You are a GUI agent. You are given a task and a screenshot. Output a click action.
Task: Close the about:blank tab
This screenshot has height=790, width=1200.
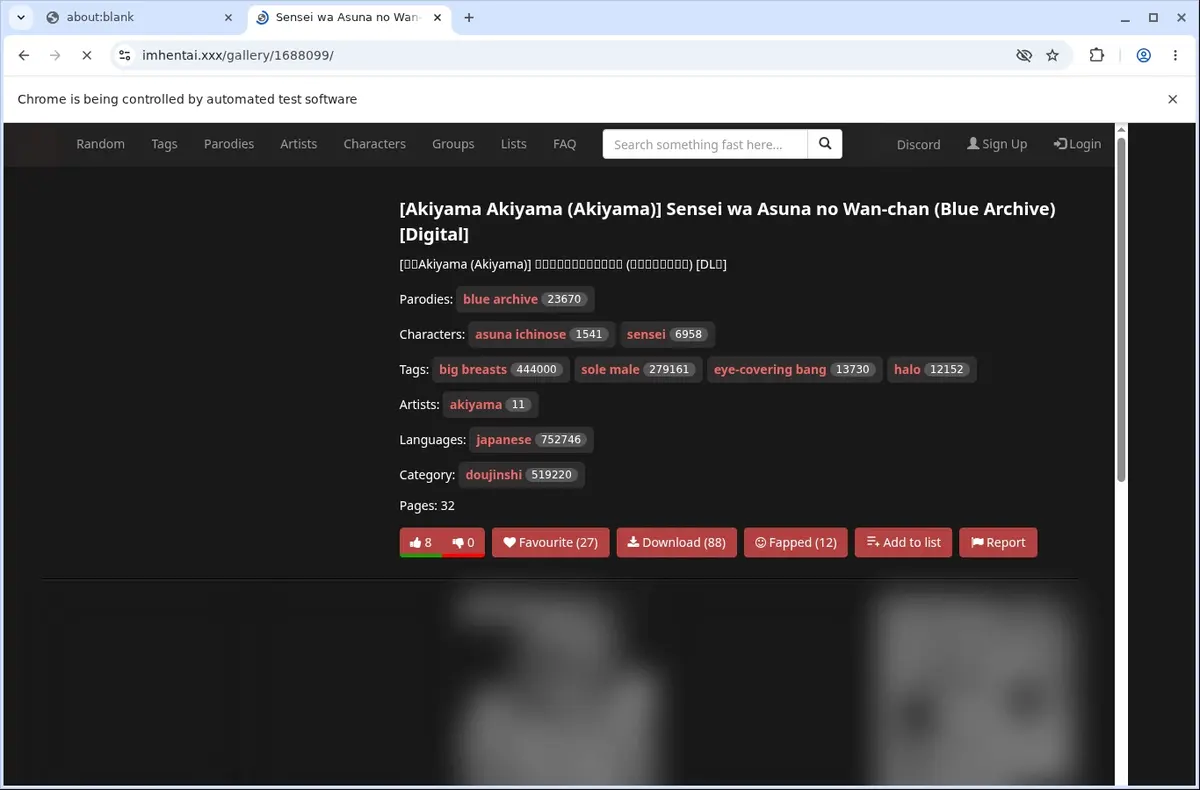(228, 17)
